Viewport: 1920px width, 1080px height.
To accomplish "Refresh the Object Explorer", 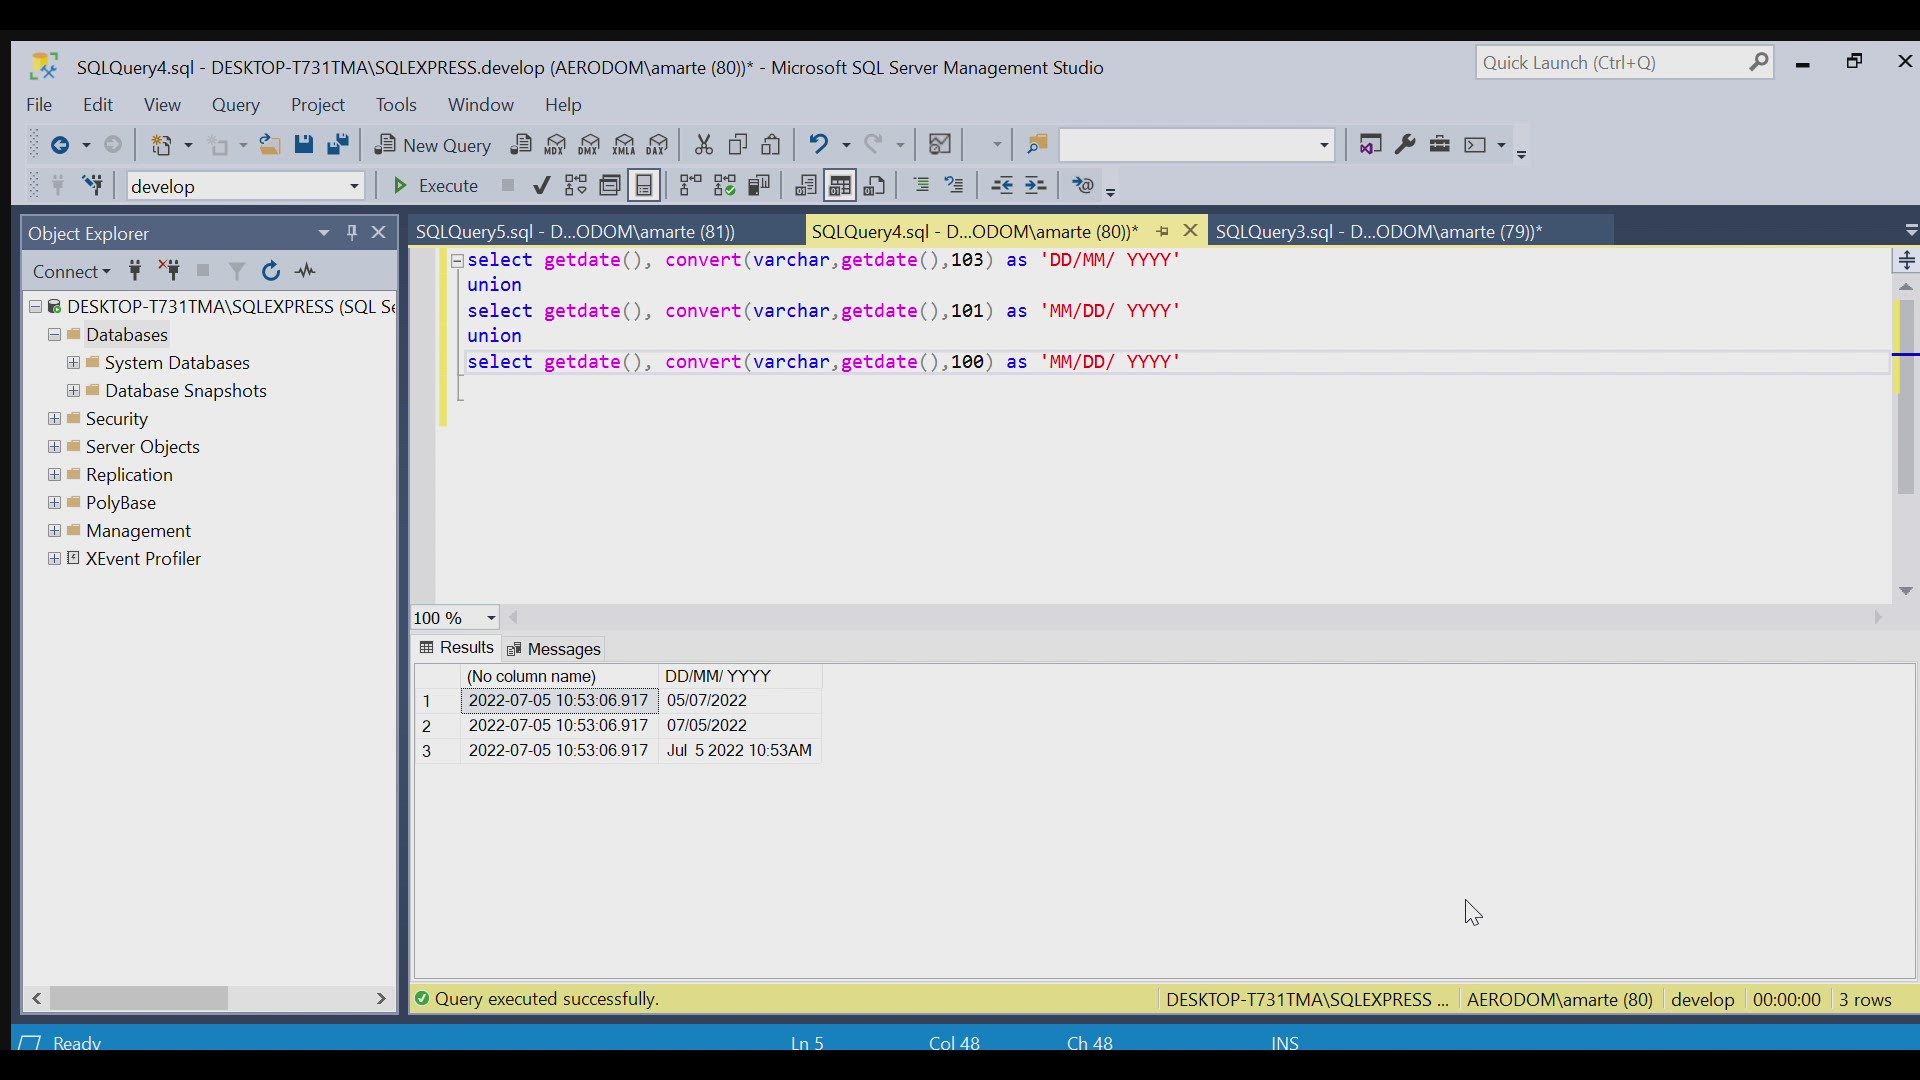I will [271, 271].
